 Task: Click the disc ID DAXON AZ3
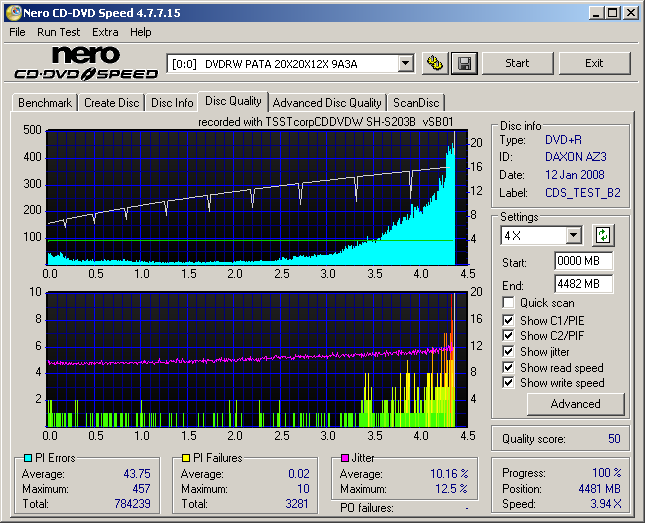click(x=576, y=157)
